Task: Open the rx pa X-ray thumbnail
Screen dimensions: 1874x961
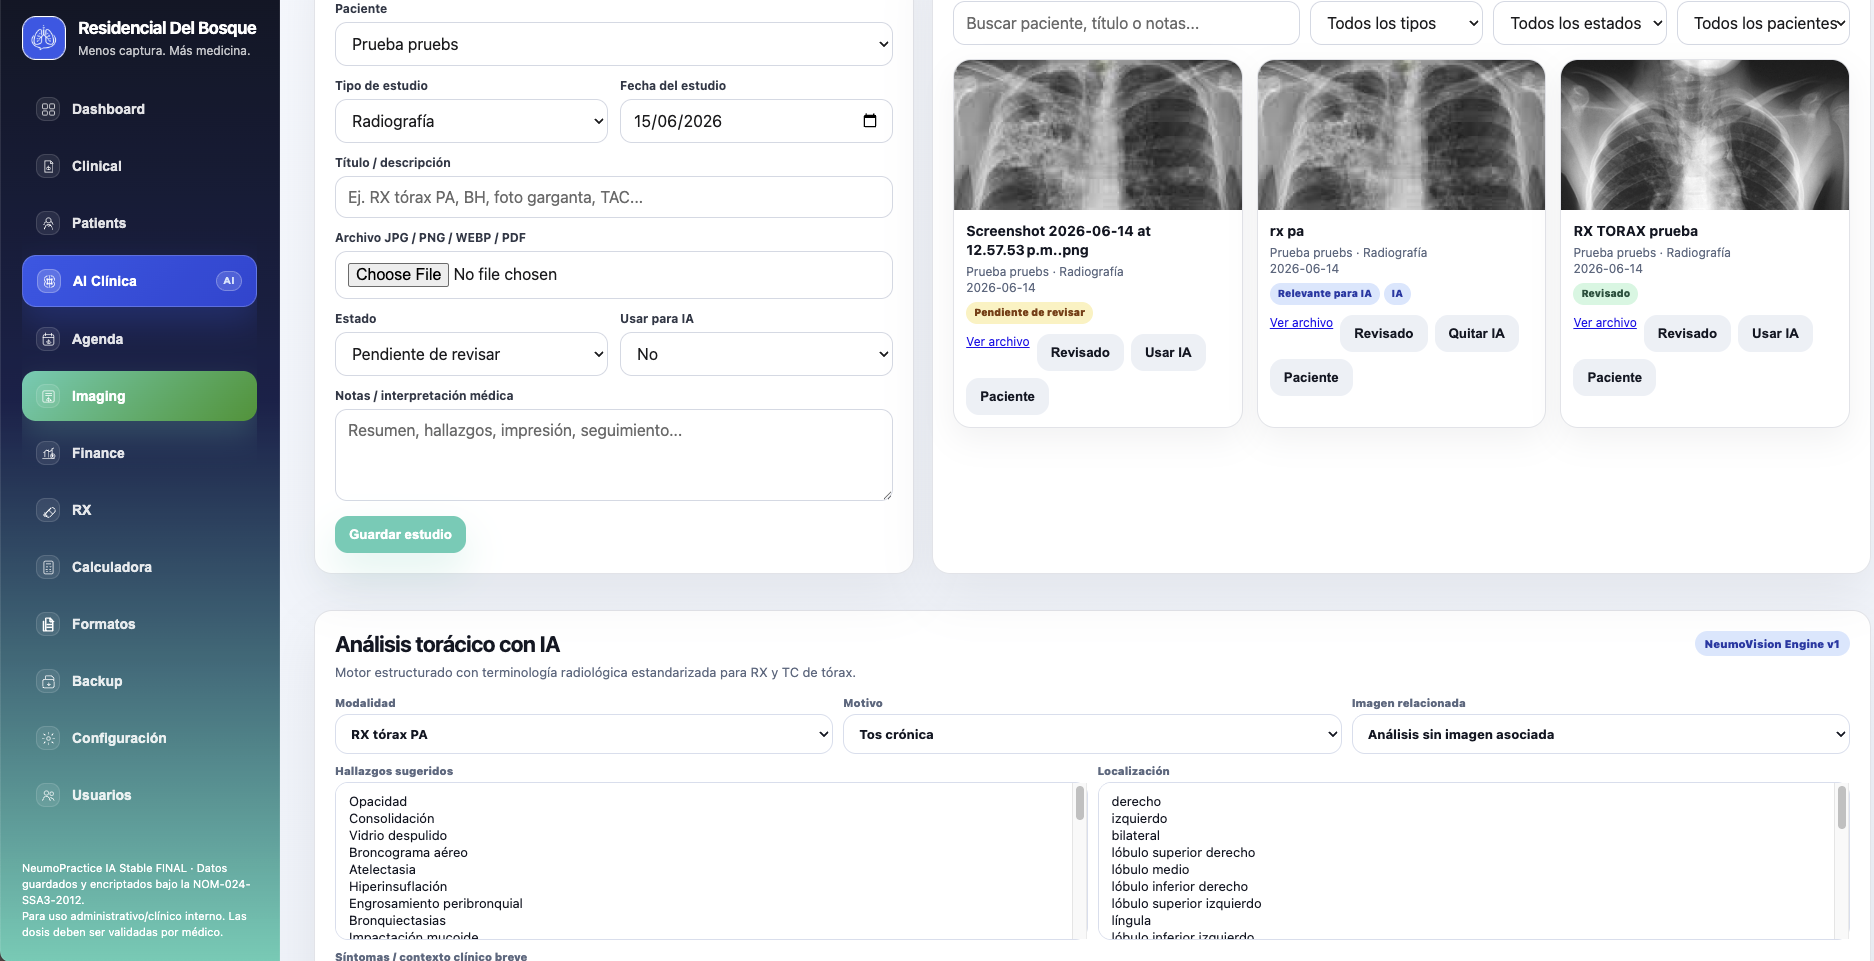Action: tap(1401, 135)
